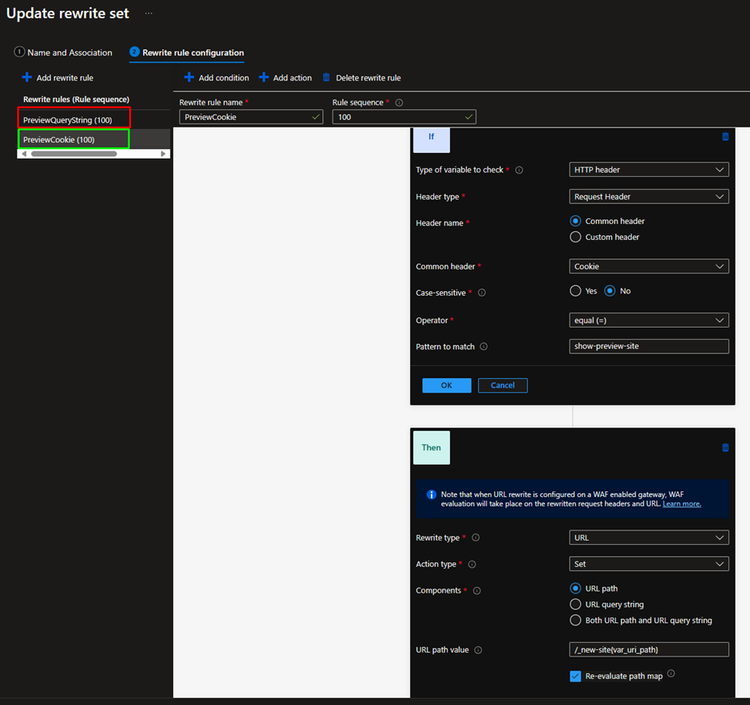Open the Learn more link

pyautogui.click(x=681, y=504)
